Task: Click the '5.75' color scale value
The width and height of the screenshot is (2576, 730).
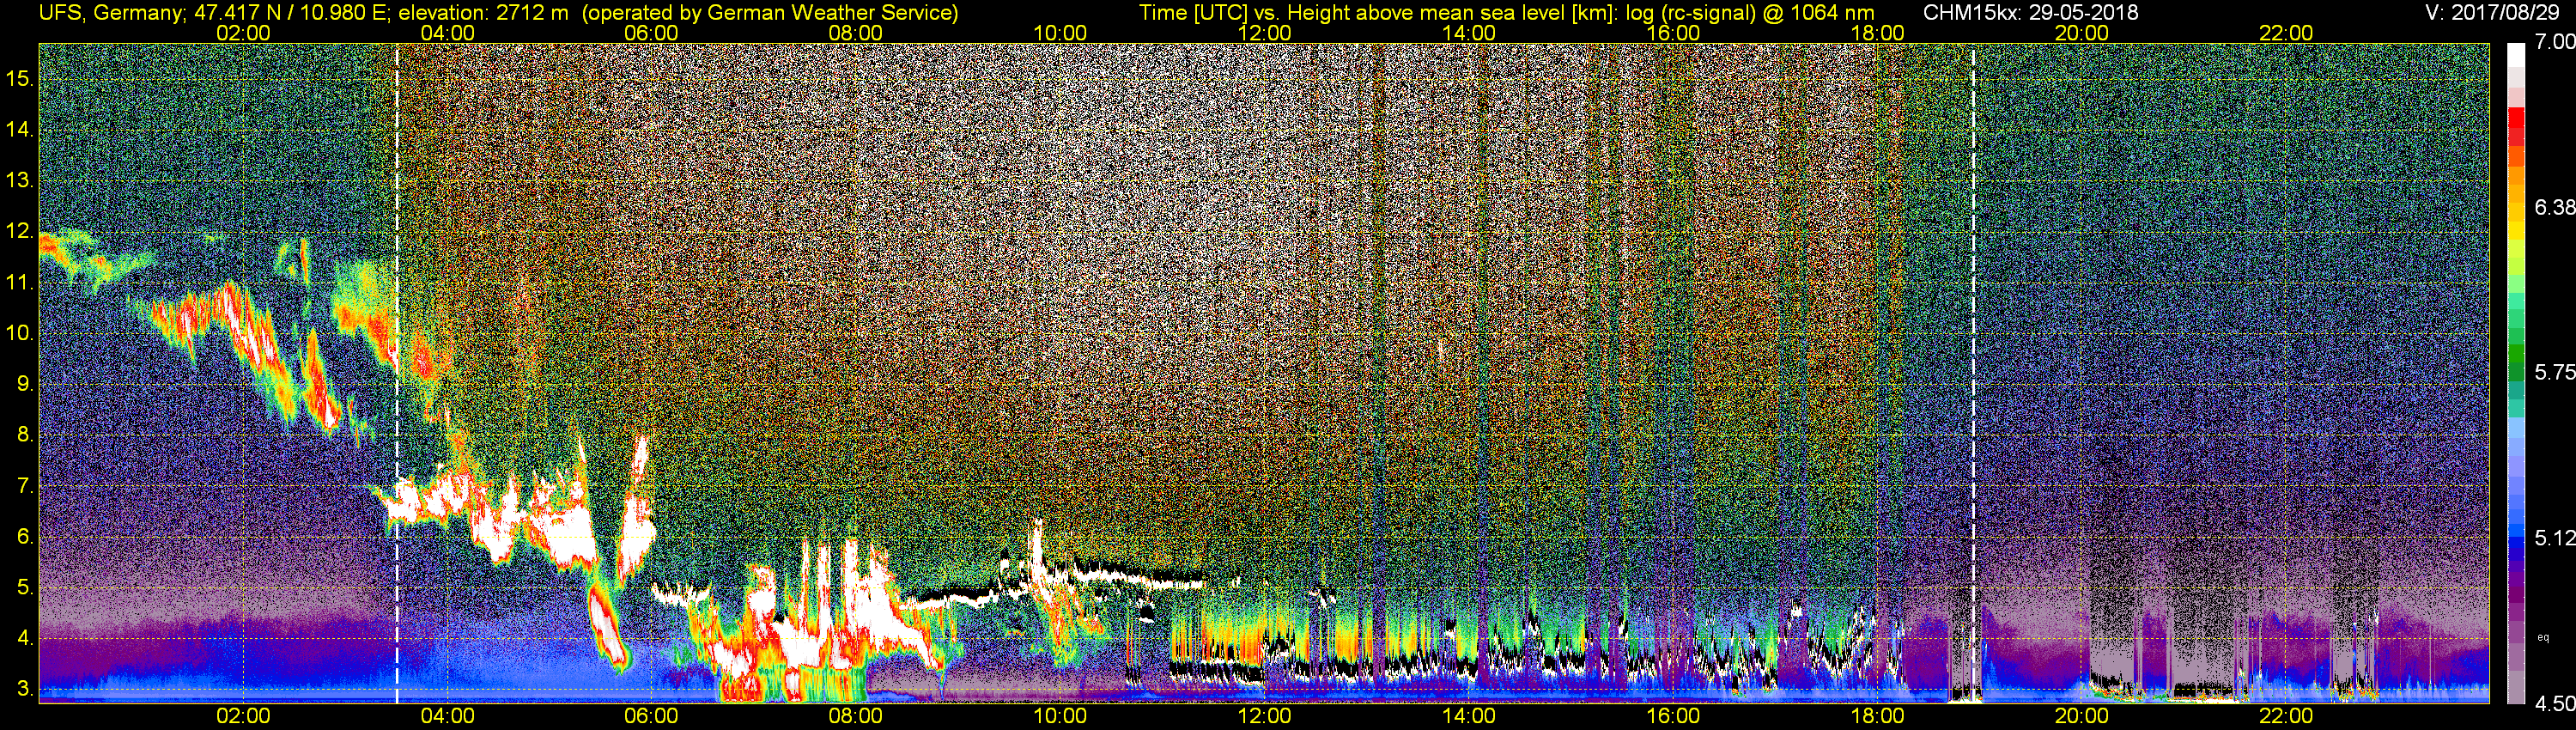Action: (2554, 372)
